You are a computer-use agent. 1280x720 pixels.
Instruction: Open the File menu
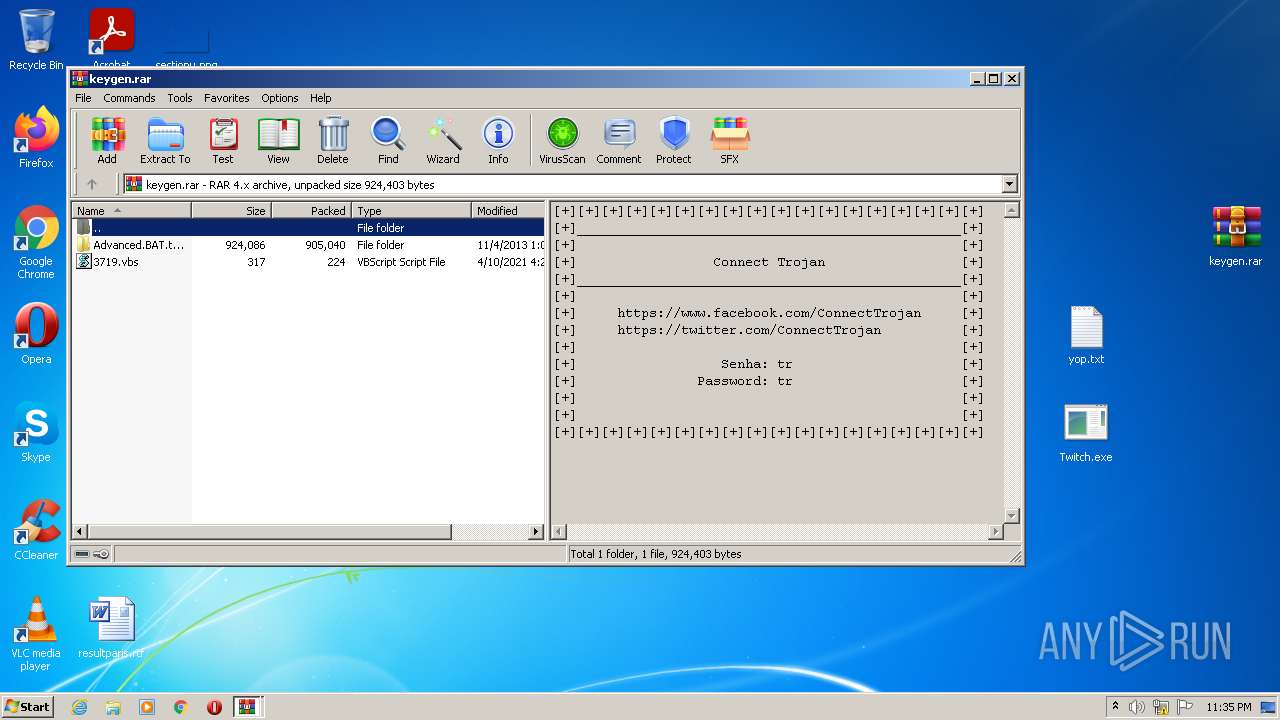(x=83, y=98)
